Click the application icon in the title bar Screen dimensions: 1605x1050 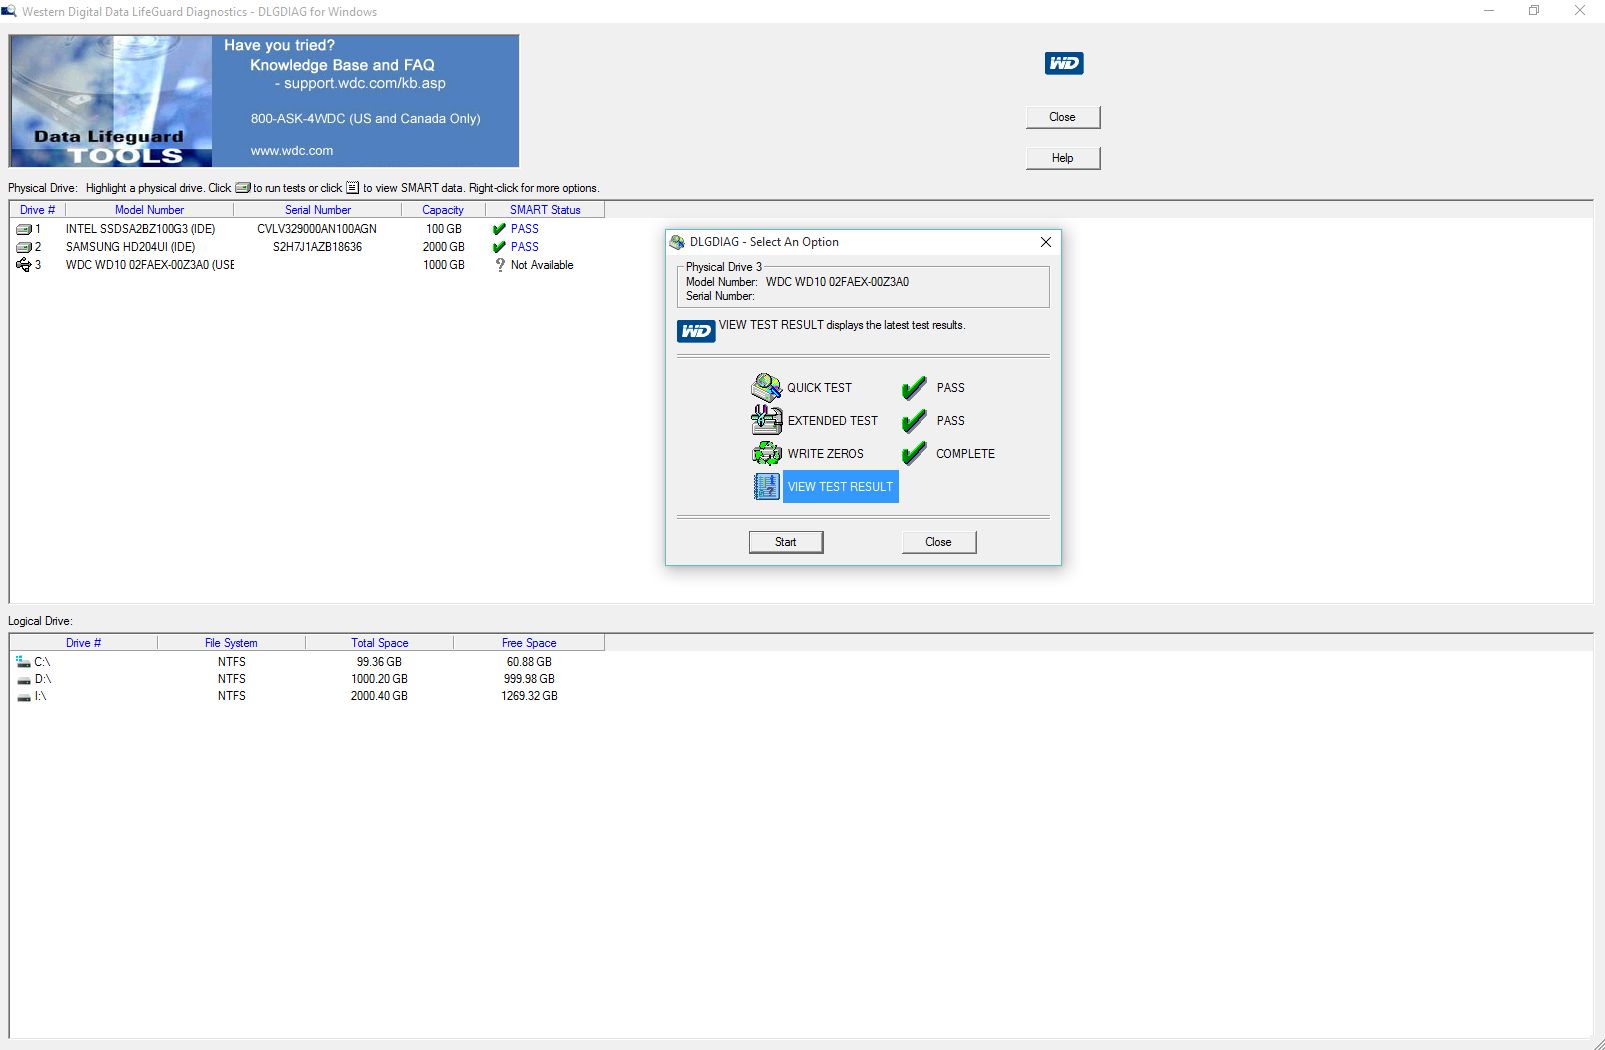pos(9,11)
